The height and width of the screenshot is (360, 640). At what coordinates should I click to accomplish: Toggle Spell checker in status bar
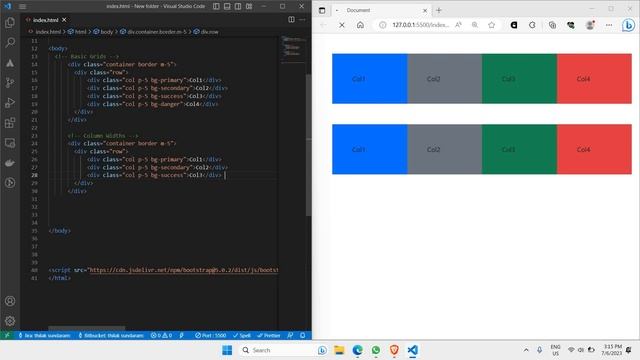tap(242, 335)
